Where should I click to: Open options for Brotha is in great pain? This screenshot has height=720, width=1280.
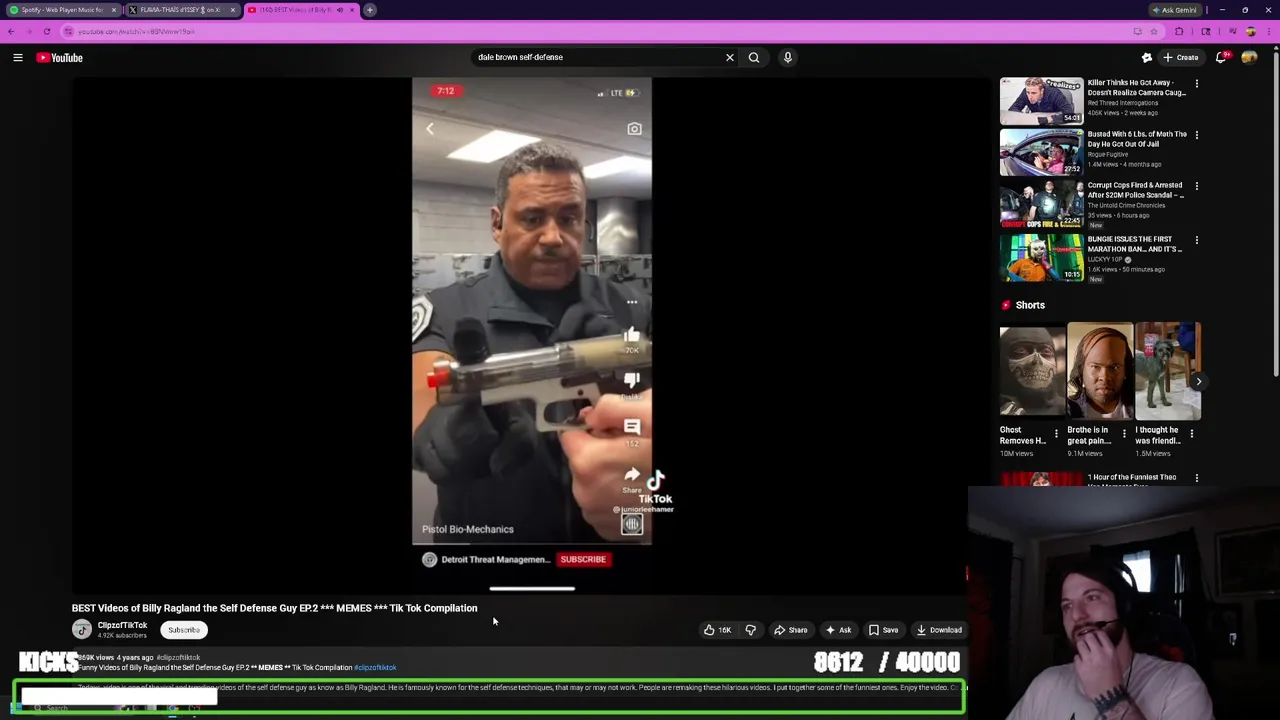click(x=1124, y=434)
